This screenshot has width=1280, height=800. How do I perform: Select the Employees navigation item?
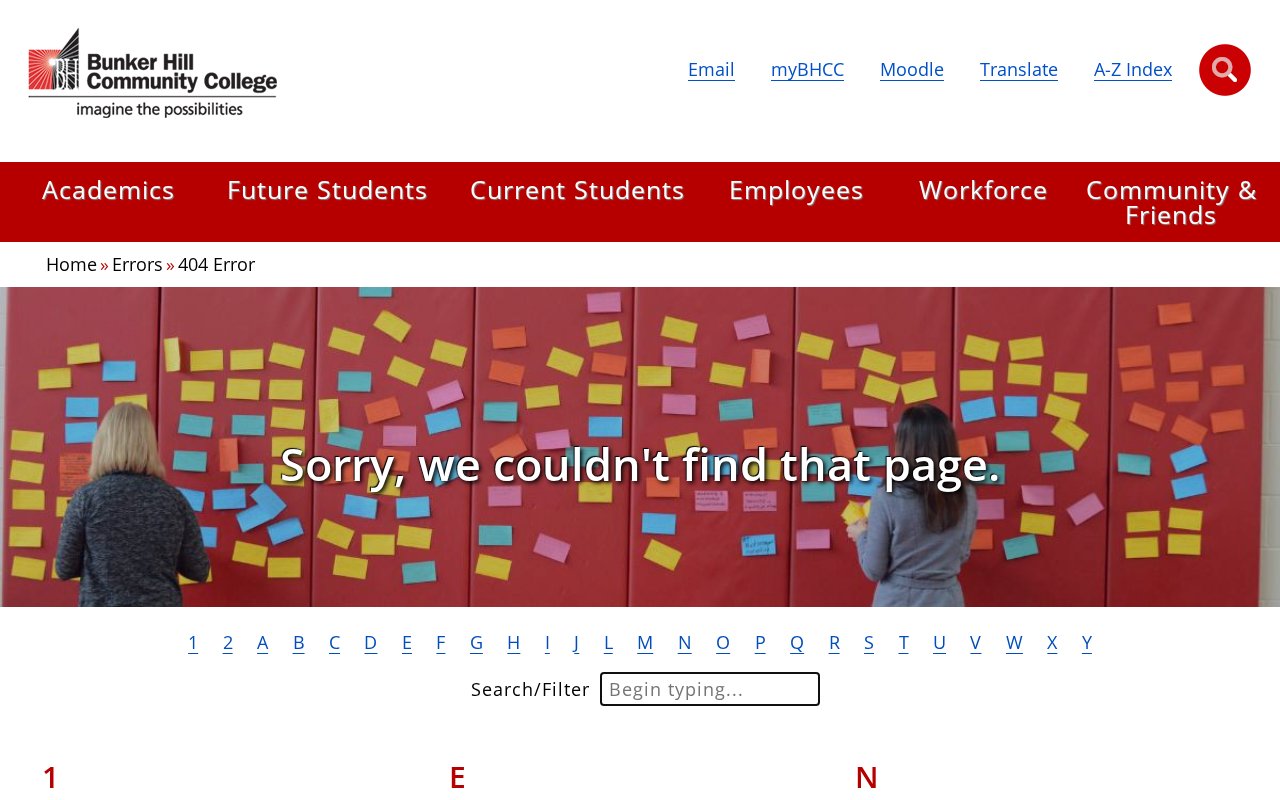click(x=796, y=190)
